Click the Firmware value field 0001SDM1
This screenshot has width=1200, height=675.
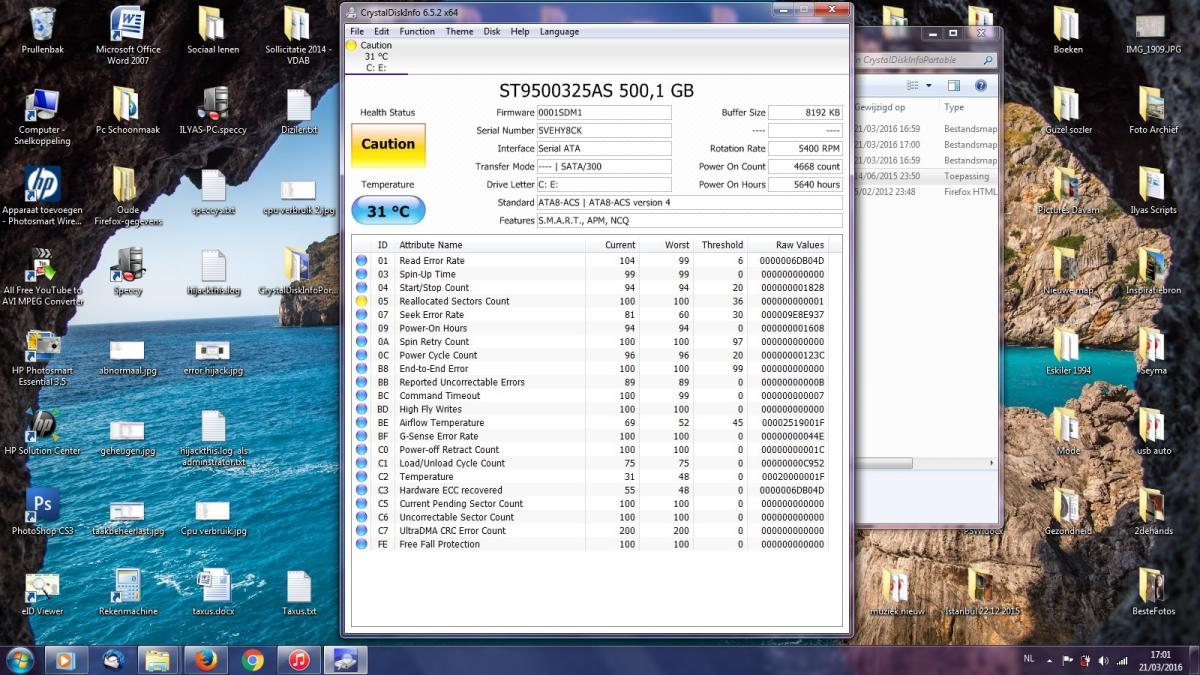604,113
